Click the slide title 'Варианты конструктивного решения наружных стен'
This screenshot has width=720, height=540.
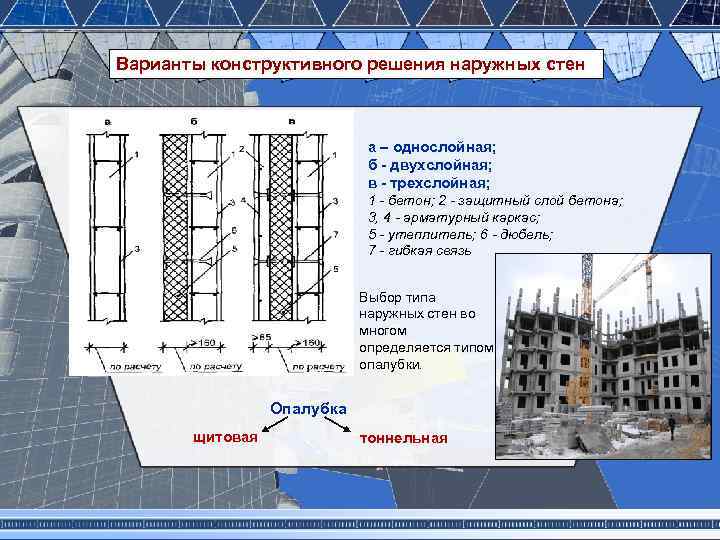[x=350, y=64]
